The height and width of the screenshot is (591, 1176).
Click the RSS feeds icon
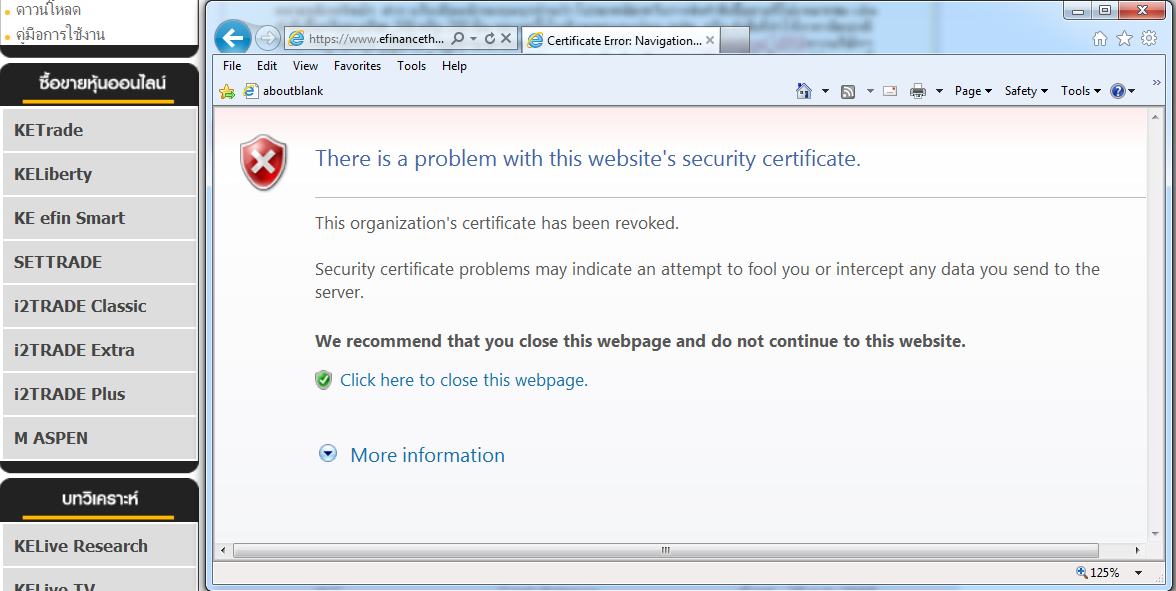click(x=848, y=91)
